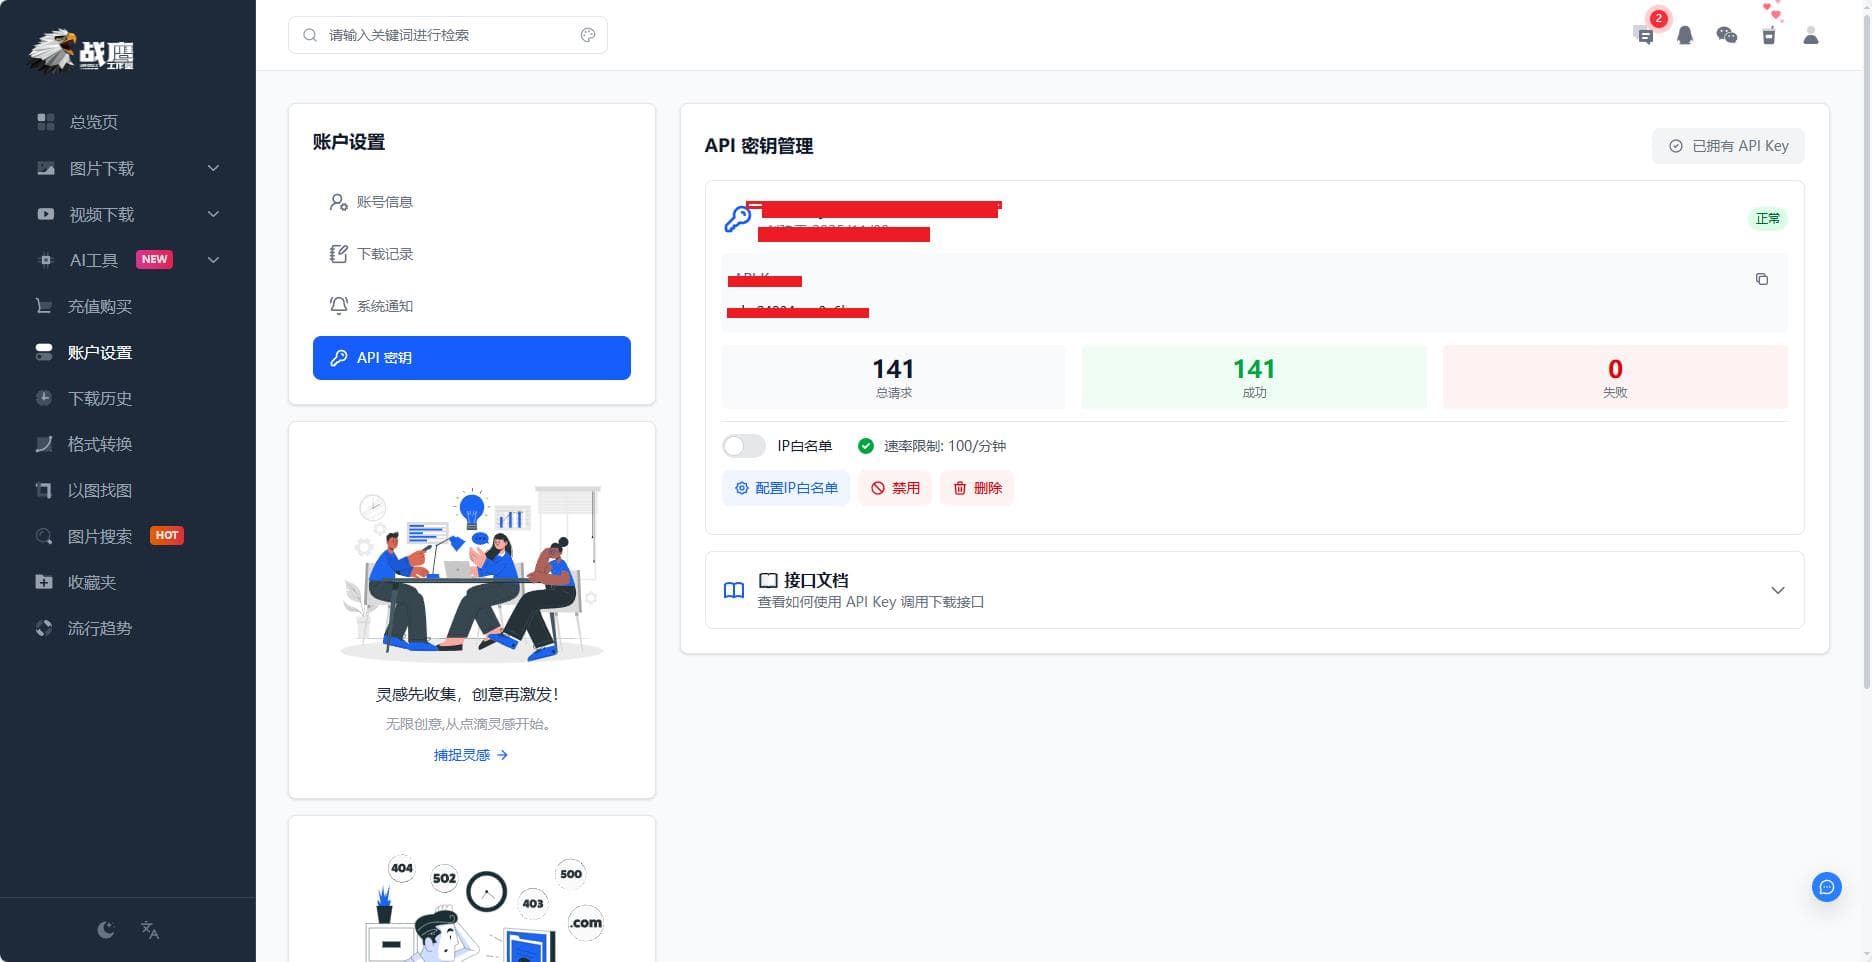Click the 配置IP白名单 button
Screen dimensions: 1872x962
[786, 488]
